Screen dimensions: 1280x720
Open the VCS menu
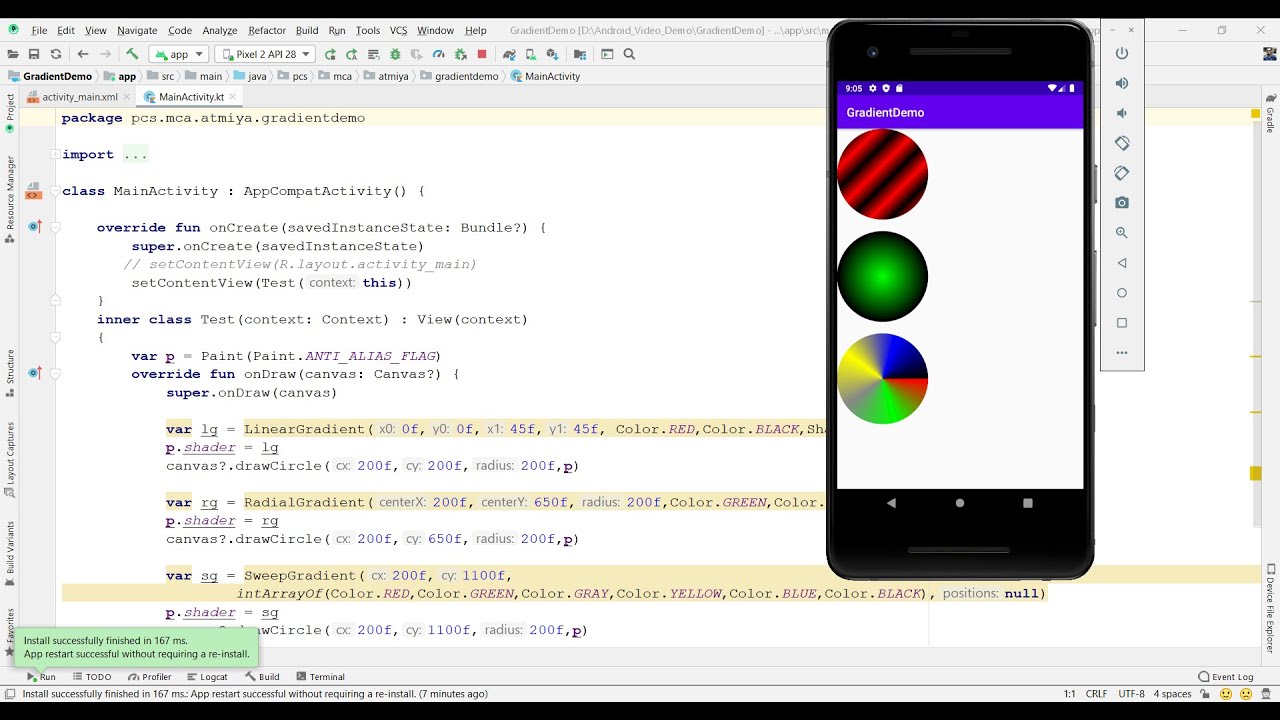click(398, 31)
